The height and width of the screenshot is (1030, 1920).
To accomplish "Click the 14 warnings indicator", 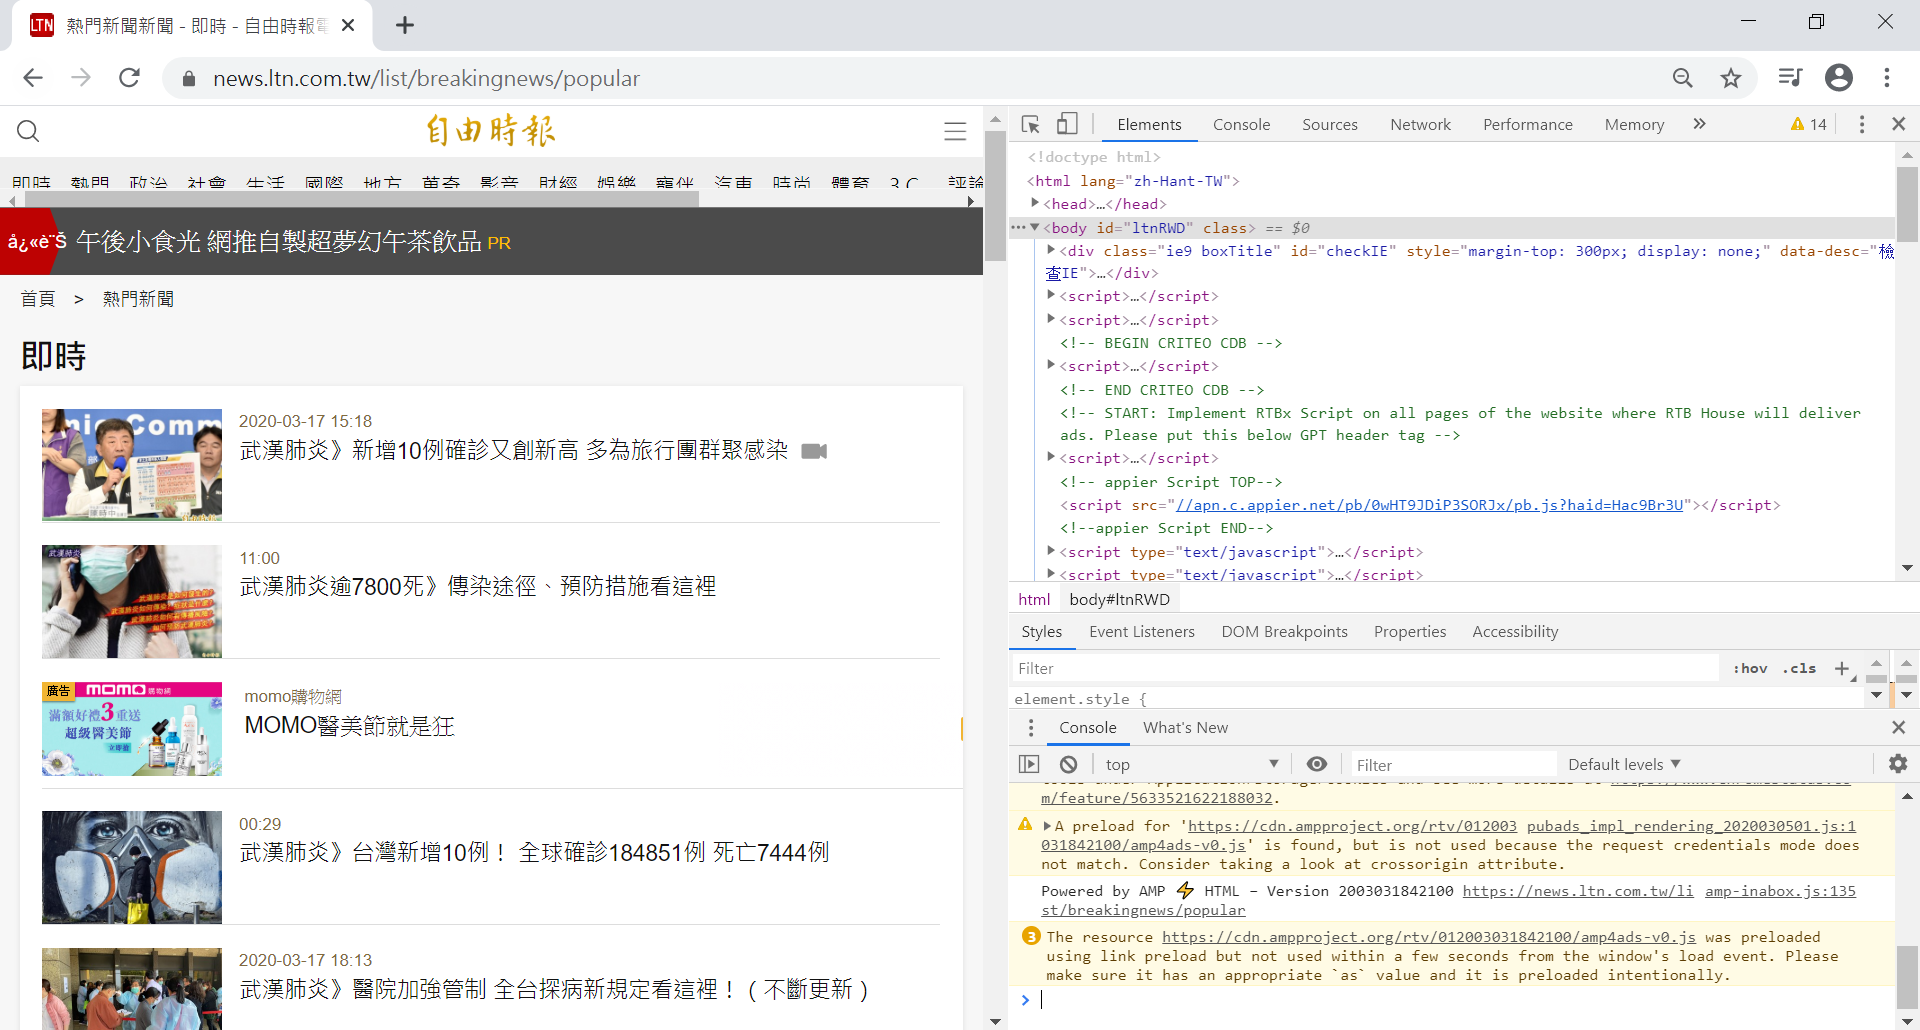I will (x=1809, y=124).
